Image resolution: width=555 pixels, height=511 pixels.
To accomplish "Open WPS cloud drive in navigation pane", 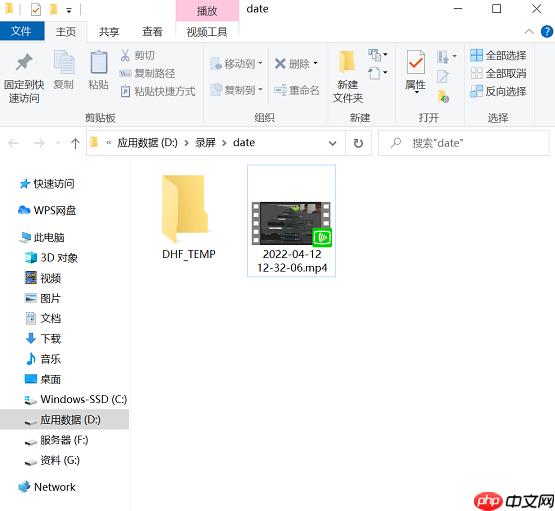I will click(47, 210).
